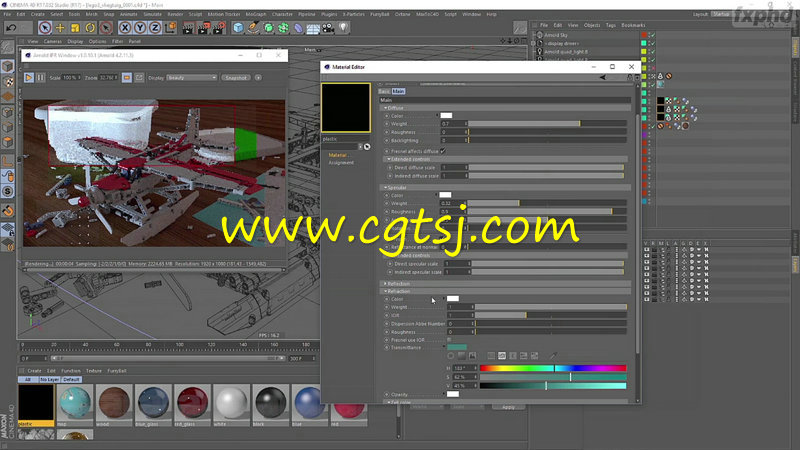800x450 pixels.
Task: Collapse the Specular section
Action: (x=385, y=188)
